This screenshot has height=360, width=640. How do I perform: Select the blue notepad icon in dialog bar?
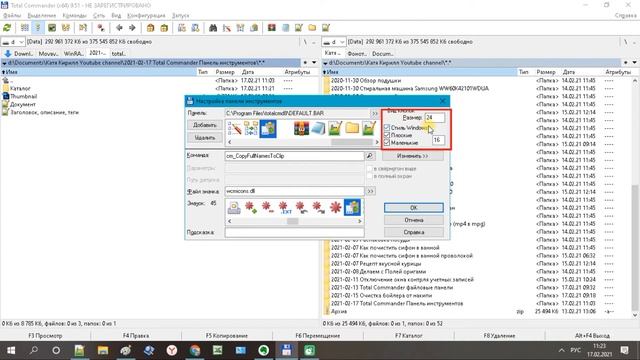click(318, 129)
